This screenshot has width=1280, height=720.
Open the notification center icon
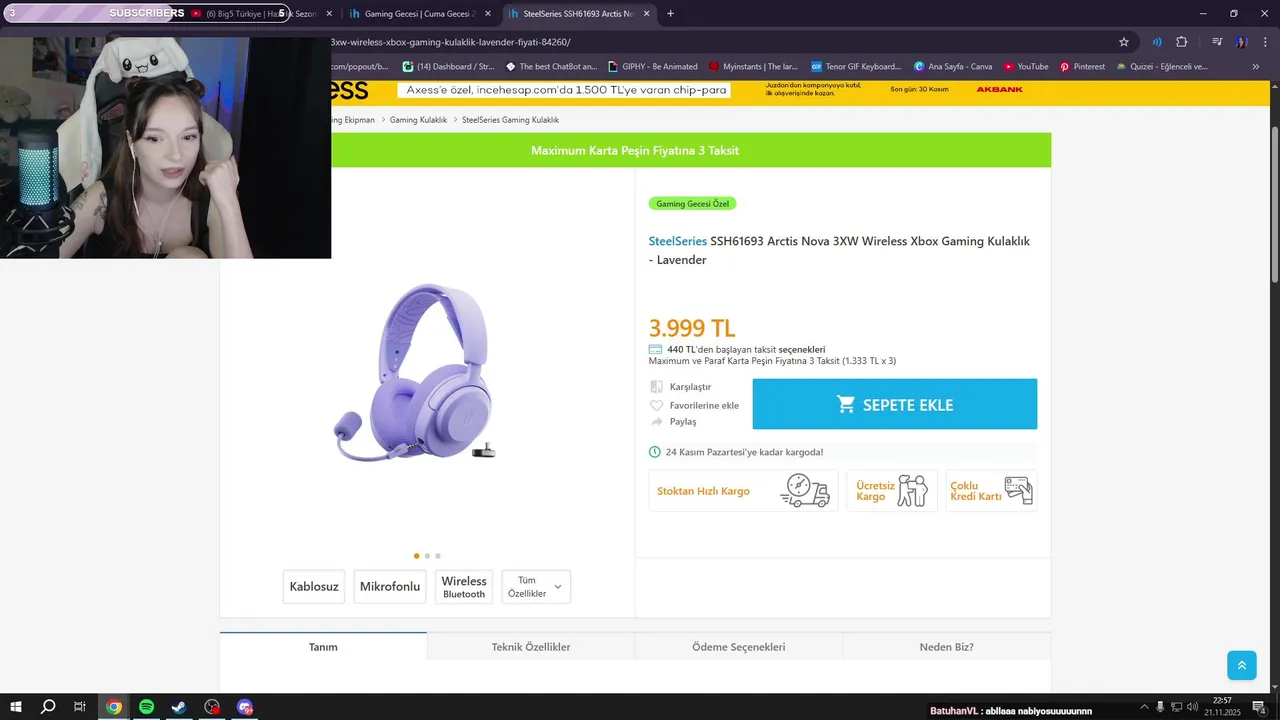coord(1259,707)
